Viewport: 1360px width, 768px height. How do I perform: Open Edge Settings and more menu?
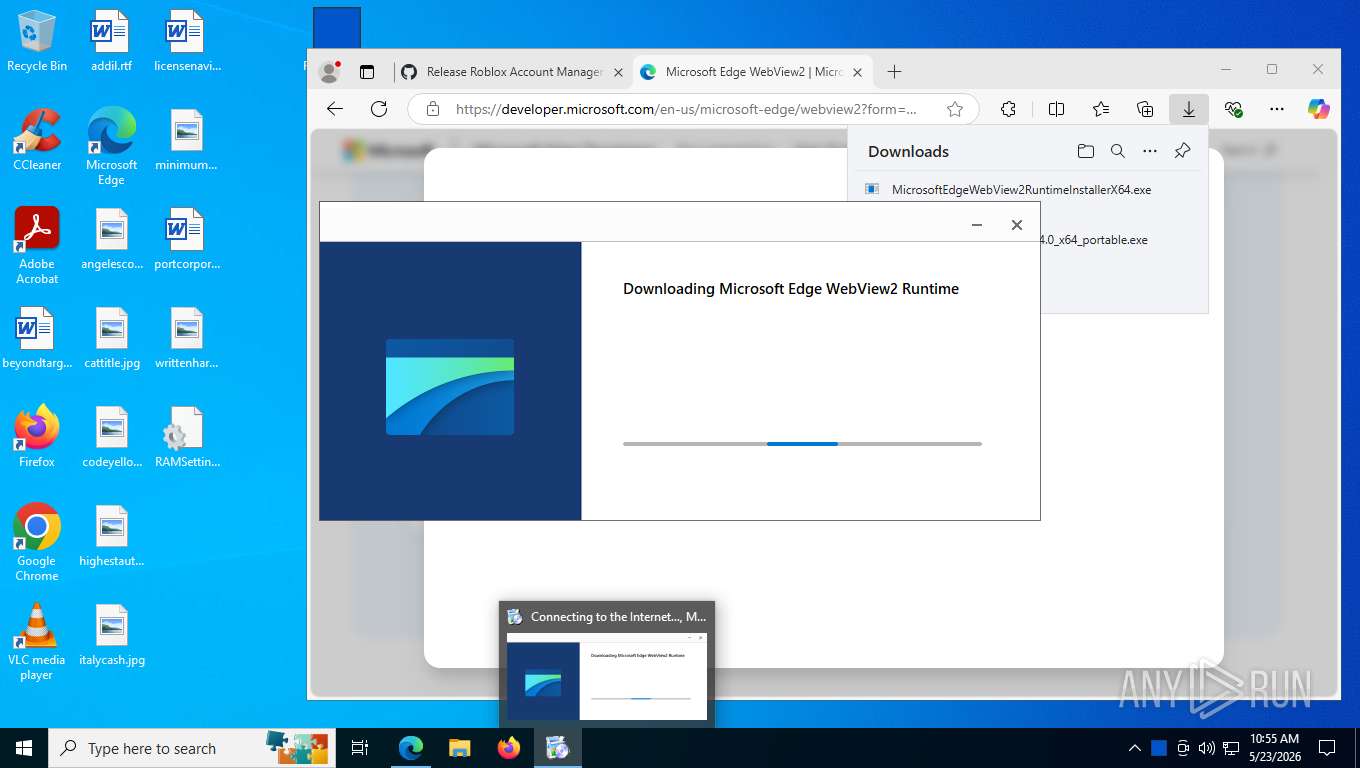coord(1277,109)
